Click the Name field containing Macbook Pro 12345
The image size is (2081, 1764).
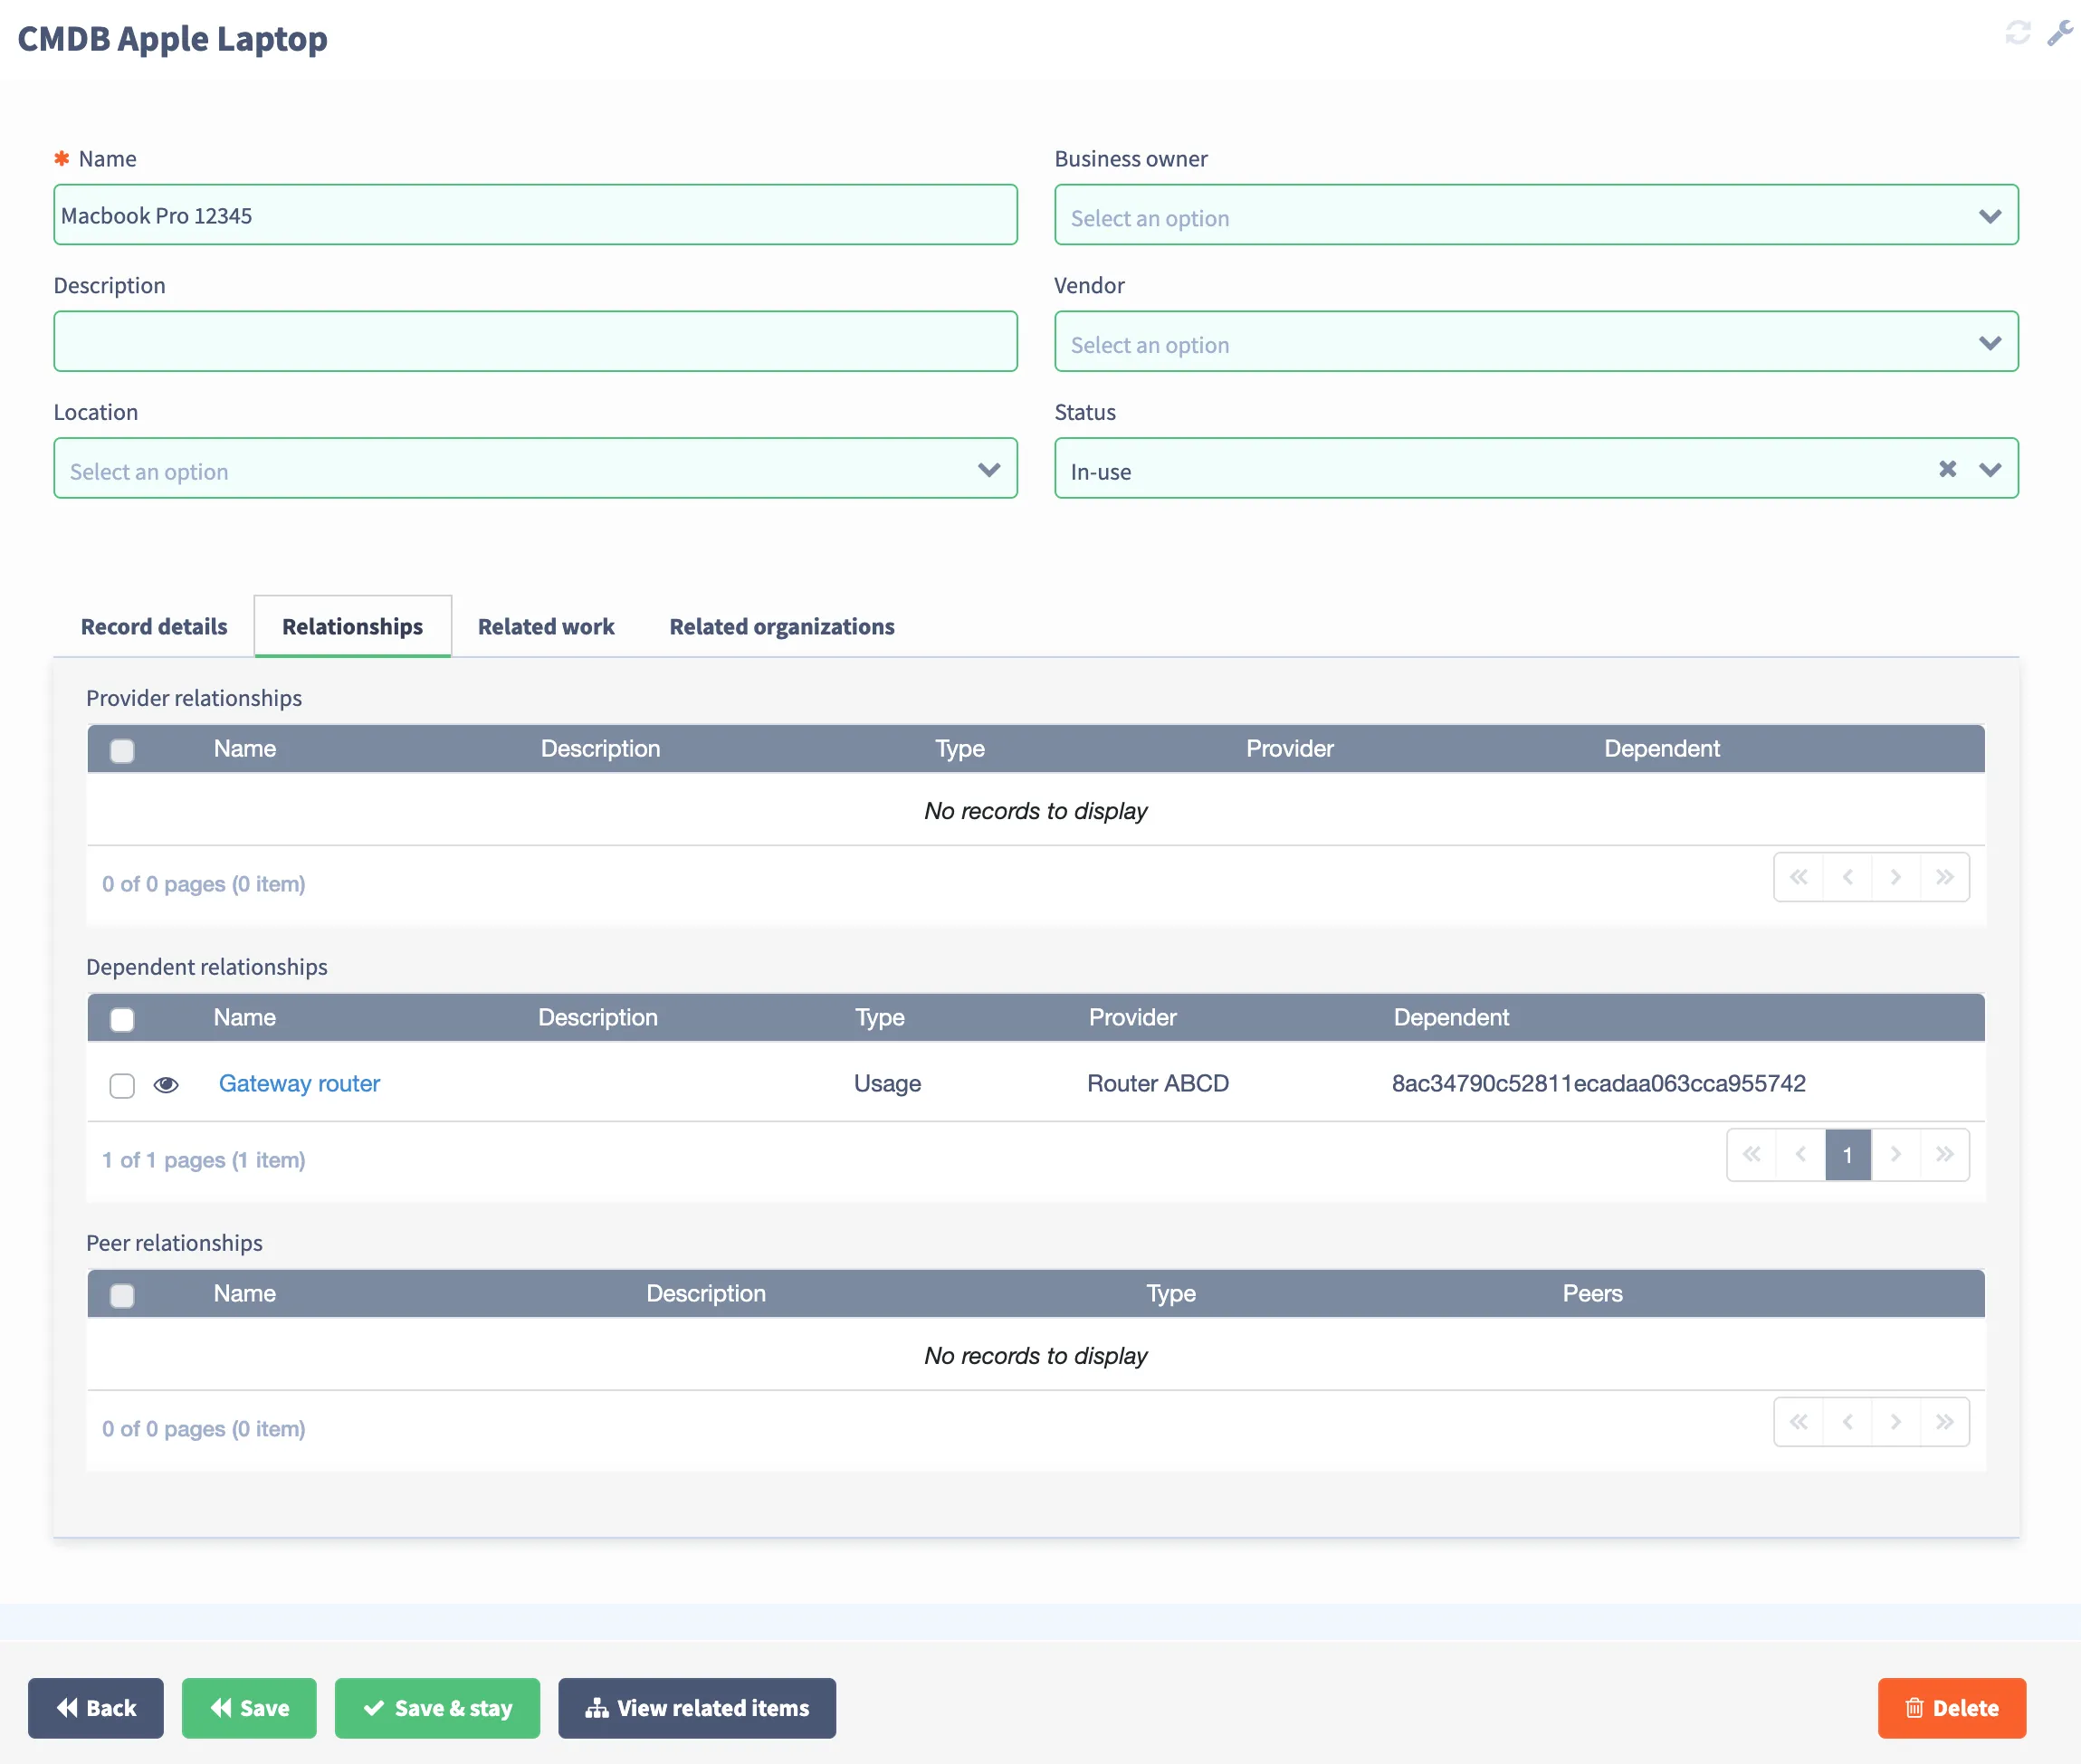click(535, 215)
